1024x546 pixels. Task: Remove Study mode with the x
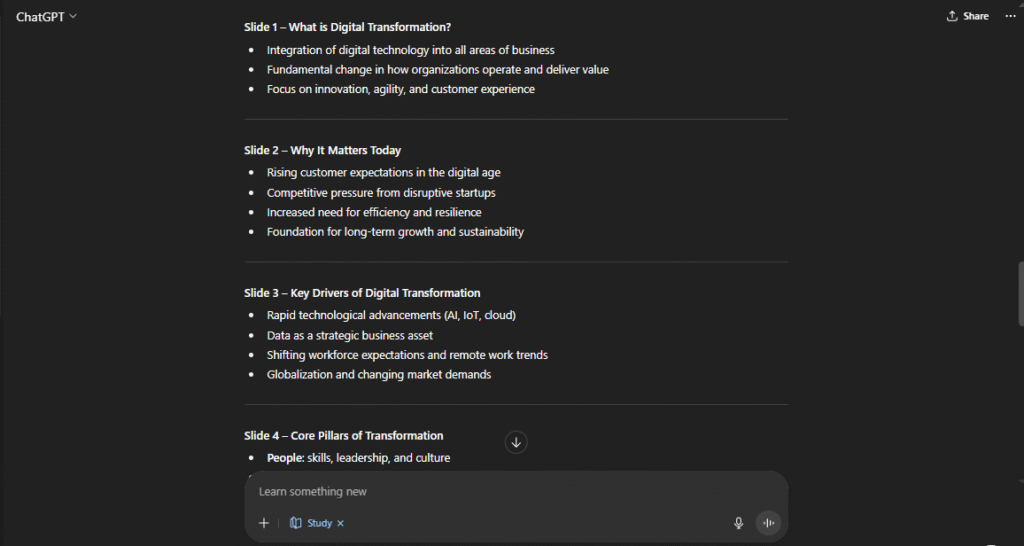[340, 523]
